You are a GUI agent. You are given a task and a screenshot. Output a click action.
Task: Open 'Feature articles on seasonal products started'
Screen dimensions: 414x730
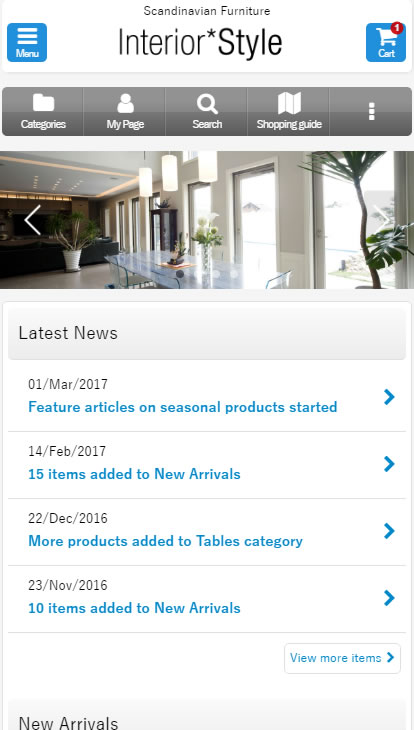click(x=183, y=407)
